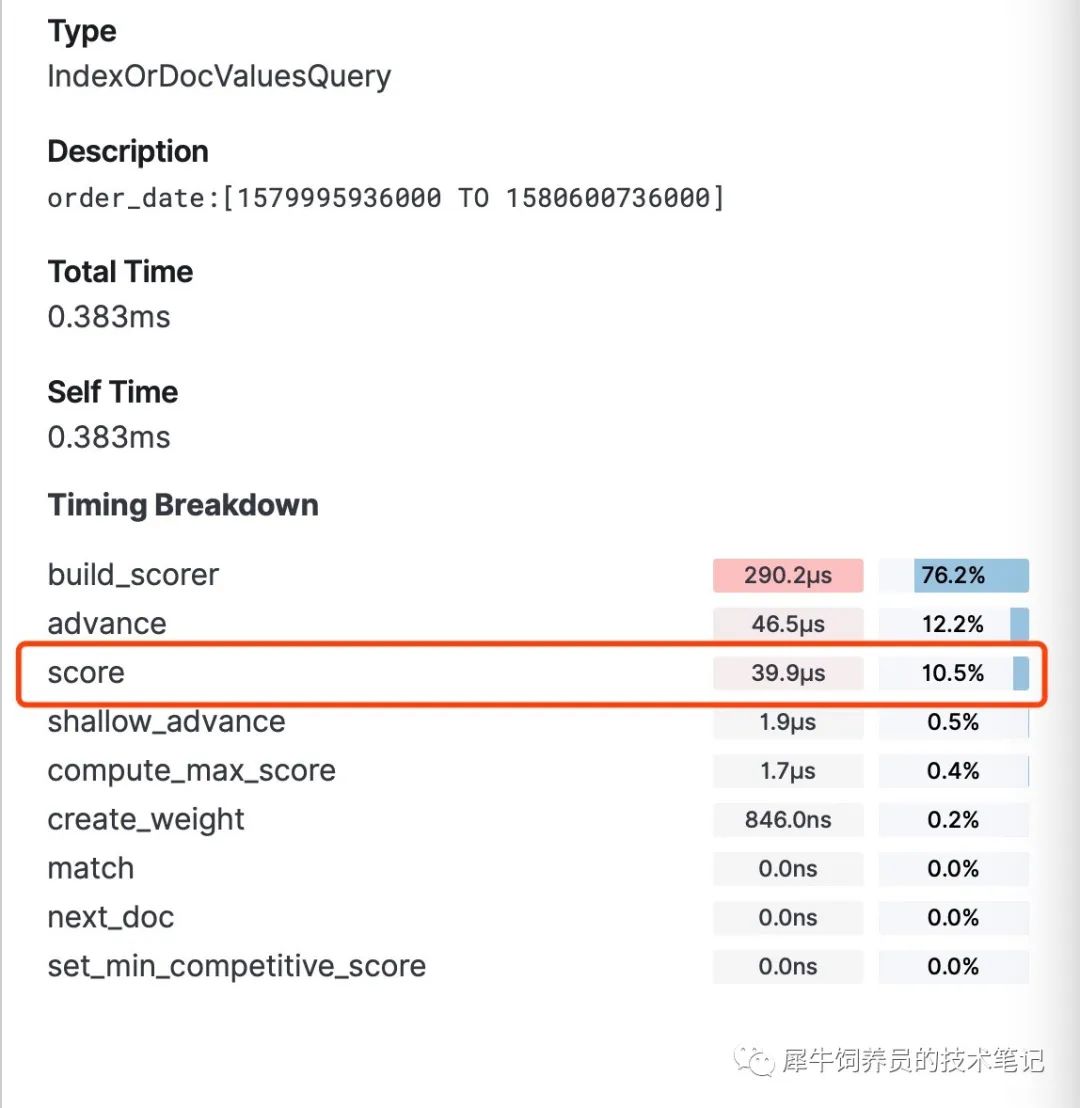Click the 846.0ns create_weight time value

click(788, 820)
